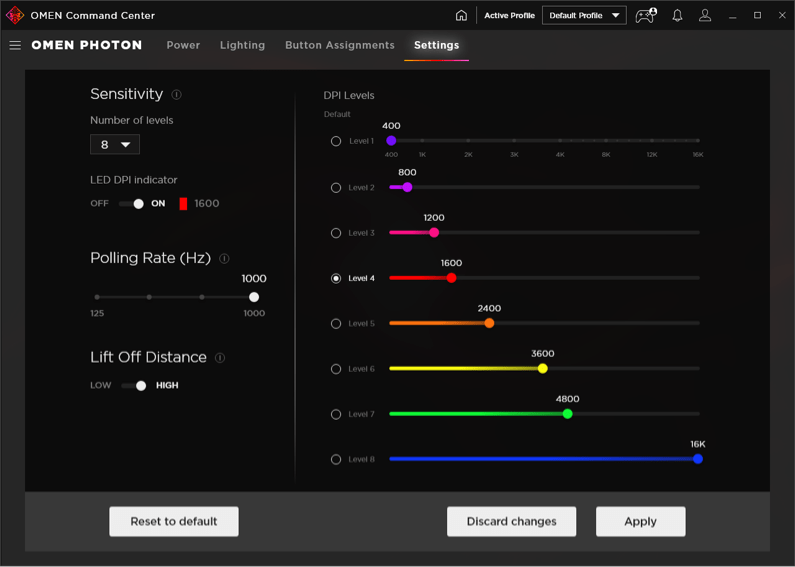Click the Level 4 red slider handle at 1600
795x567 pixels.
[451, 278]
